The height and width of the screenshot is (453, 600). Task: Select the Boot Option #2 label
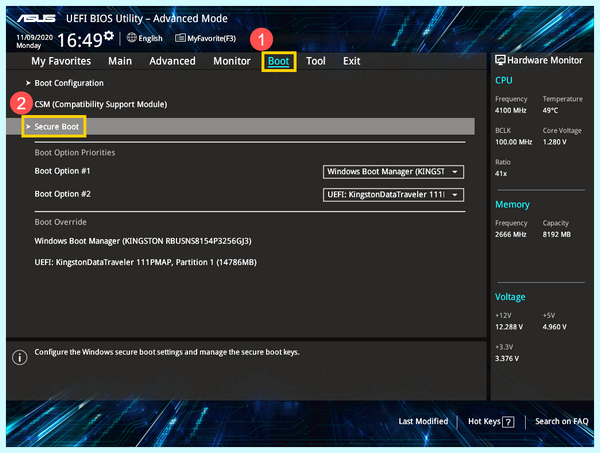(63, 194)
